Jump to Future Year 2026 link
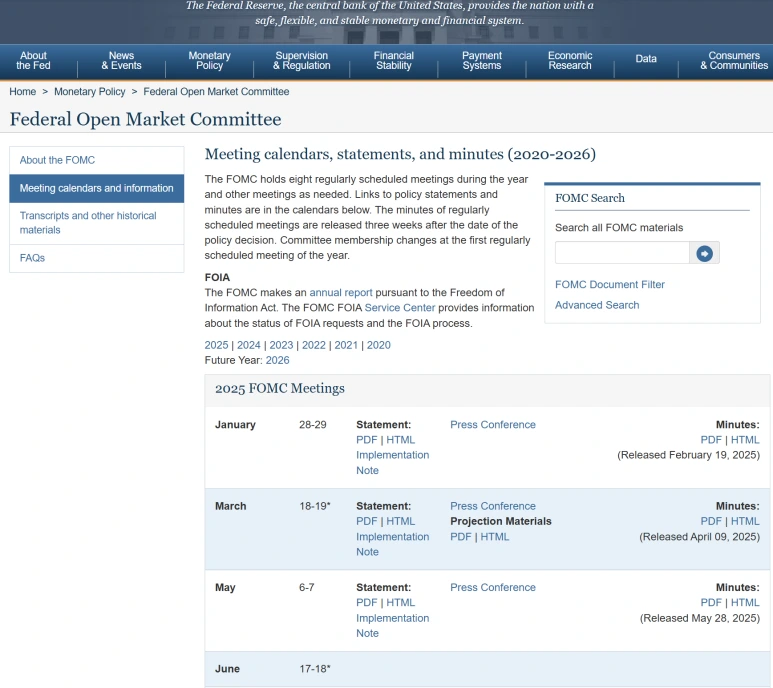 pyautogui.click(x=278, y=360)
